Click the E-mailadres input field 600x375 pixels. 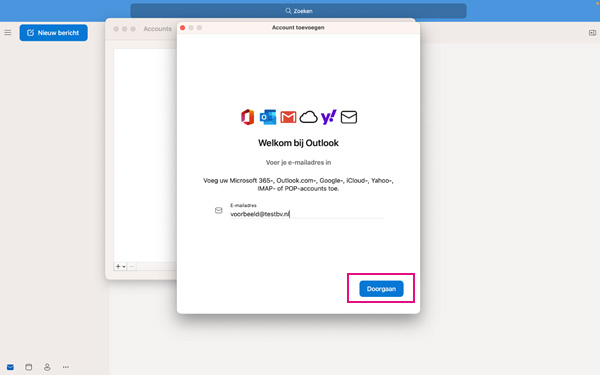click(307, 214)
